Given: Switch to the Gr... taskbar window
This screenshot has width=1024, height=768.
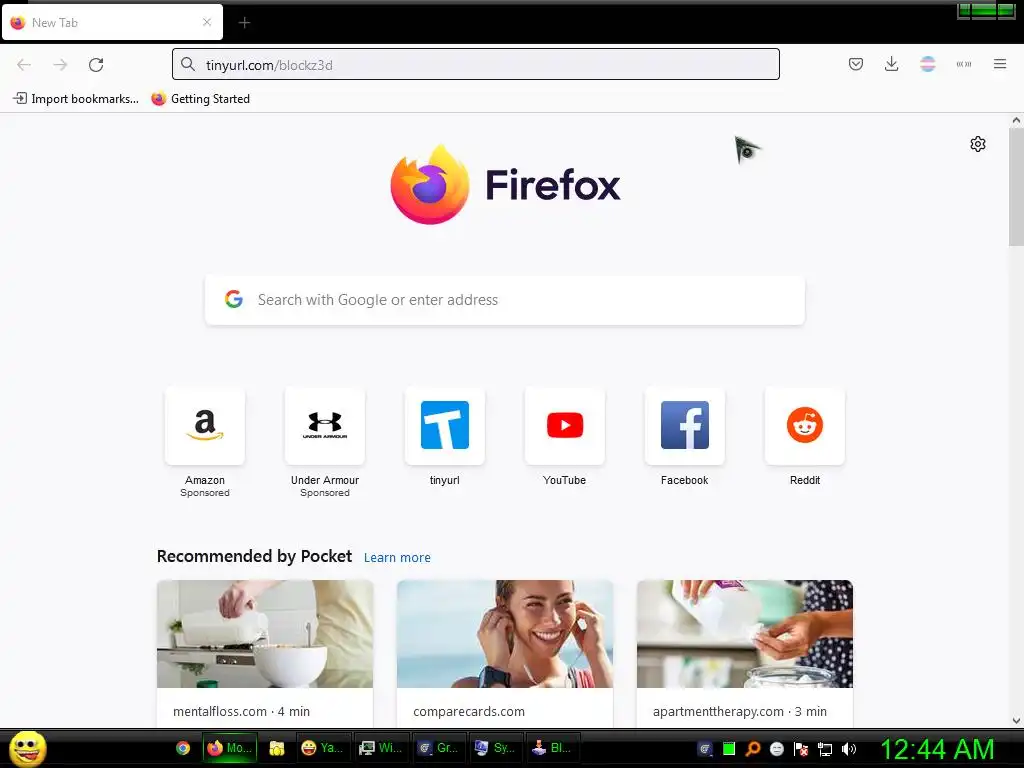Looking at the screenshot, I should (440, 748).
